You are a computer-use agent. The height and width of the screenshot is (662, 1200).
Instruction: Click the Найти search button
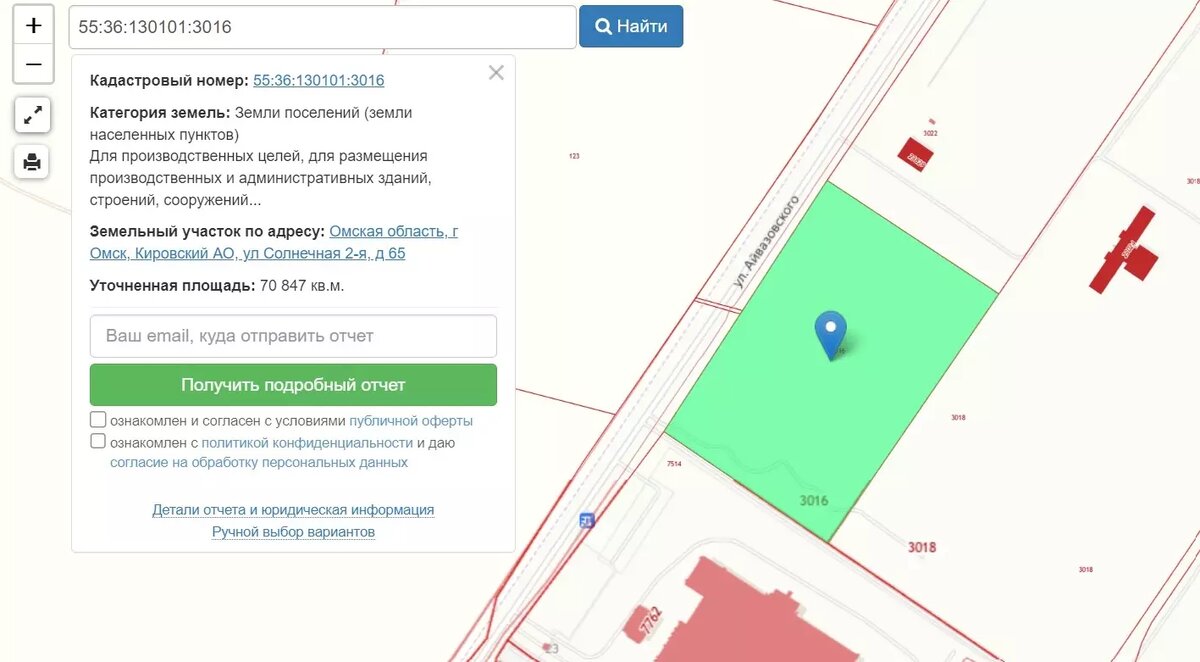pos(631,26)
